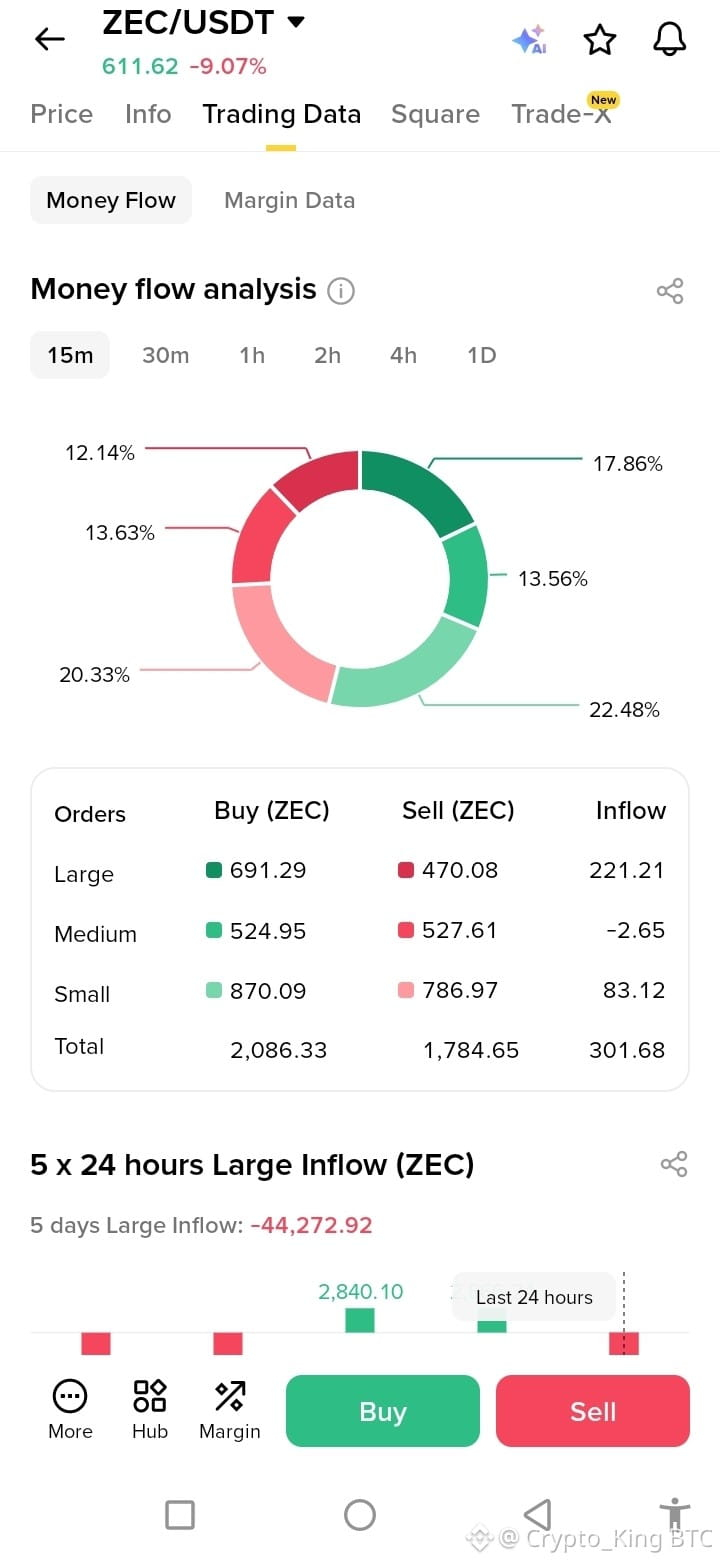
Task: Open price alert bell icon
Action: [670, 39]
